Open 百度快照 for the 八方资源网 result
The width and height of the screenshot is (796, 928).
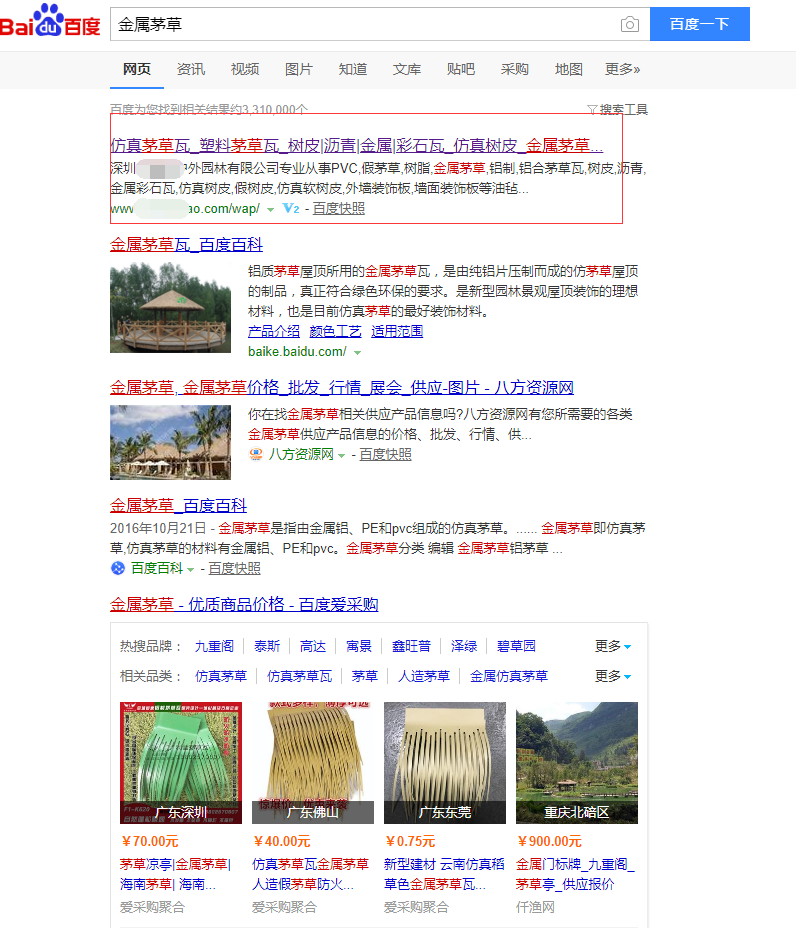(x=385, y=455)
